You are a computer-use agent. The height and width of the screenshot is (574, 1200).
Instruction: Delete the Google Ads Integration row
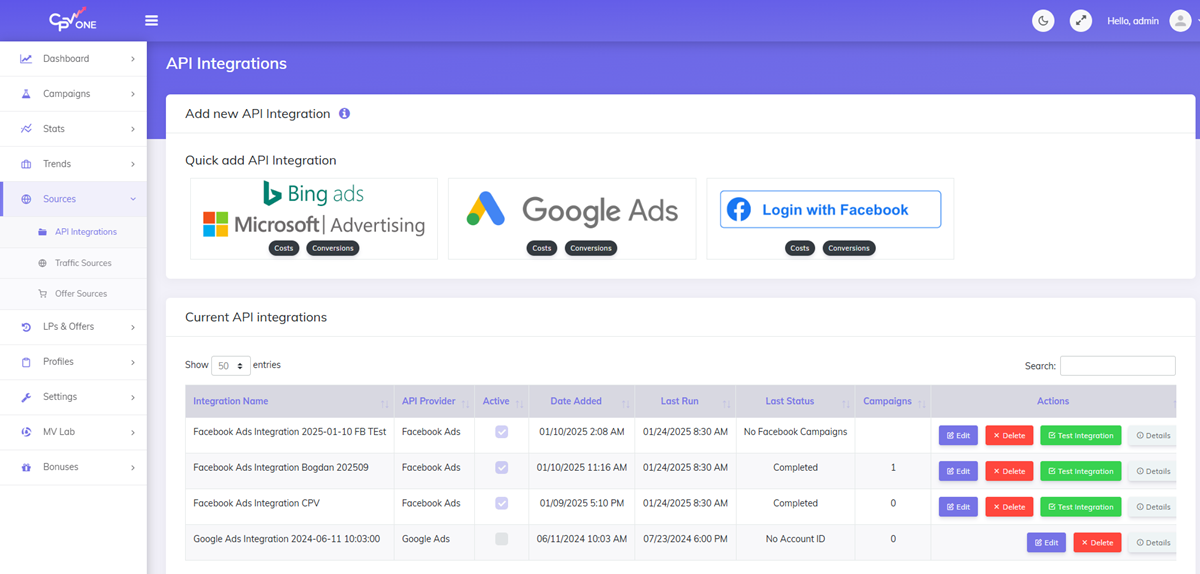(x=1097, y=543)
